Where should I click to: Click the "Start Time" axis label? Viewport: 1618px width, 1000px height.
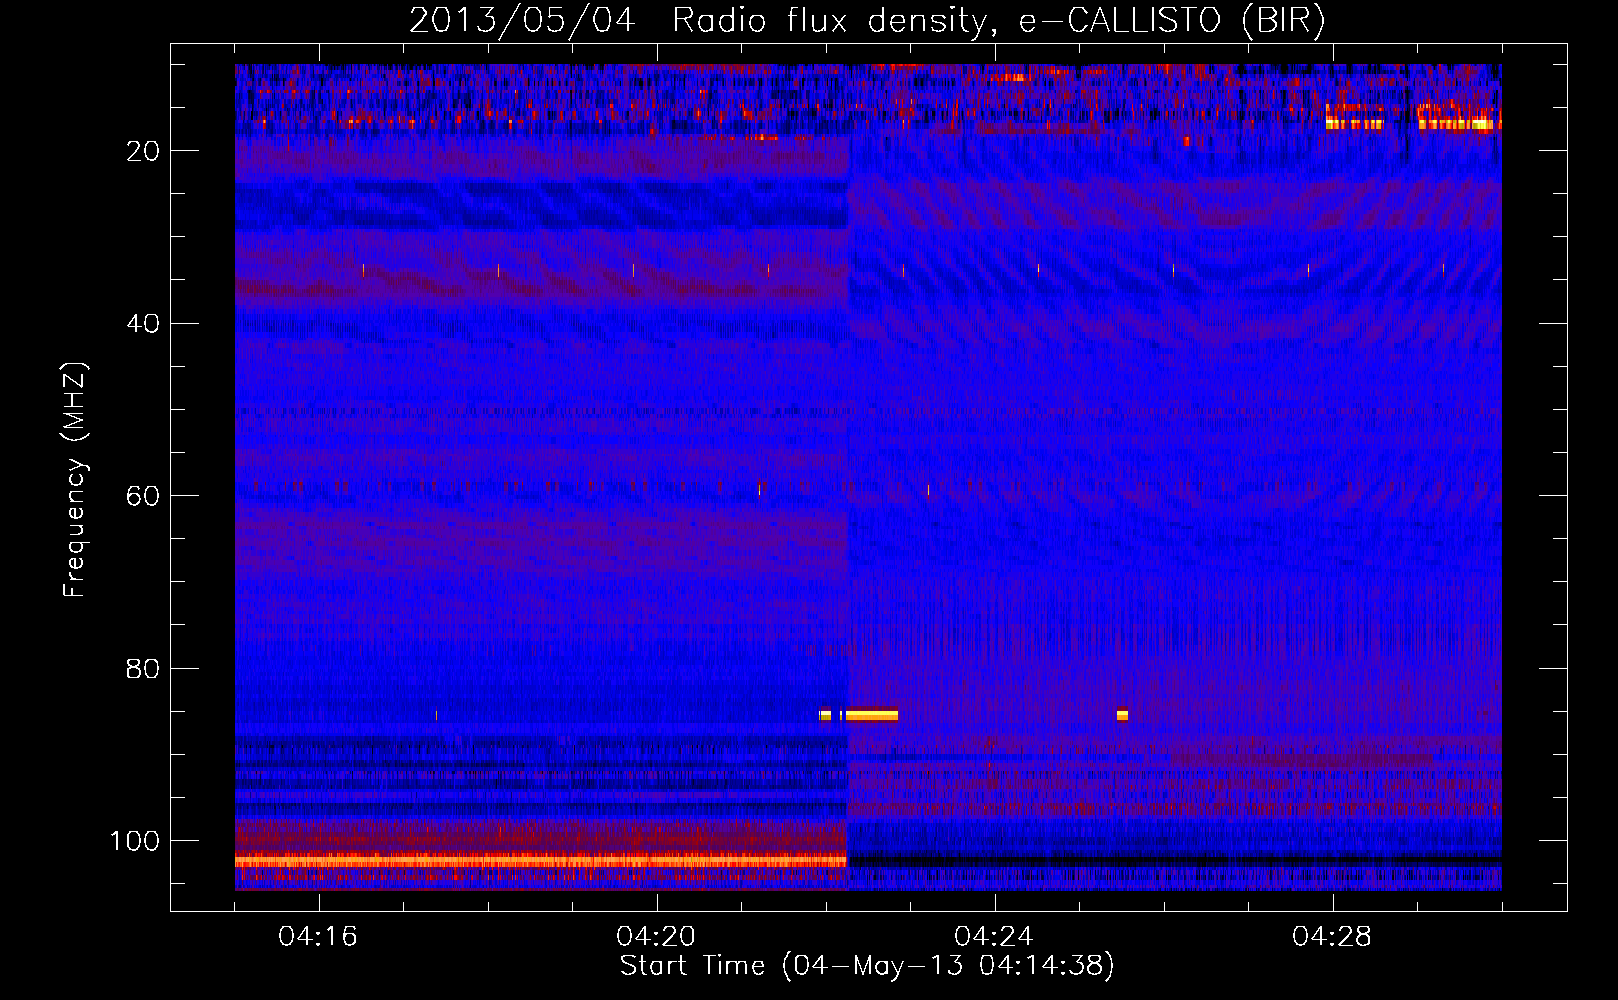[x=867, y=966]
